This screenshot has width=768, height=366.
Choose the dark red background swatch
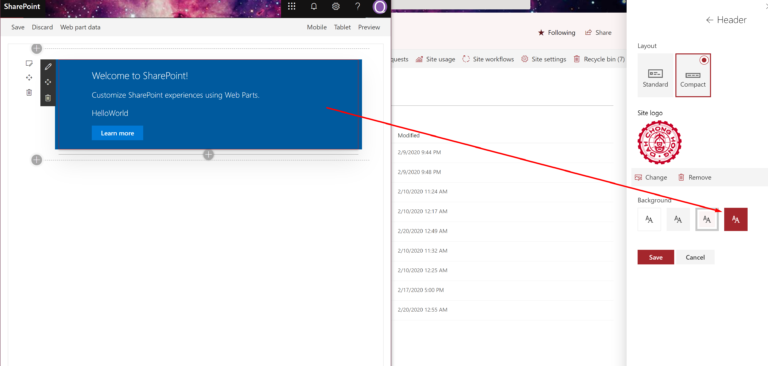click(x=736, y=220)
